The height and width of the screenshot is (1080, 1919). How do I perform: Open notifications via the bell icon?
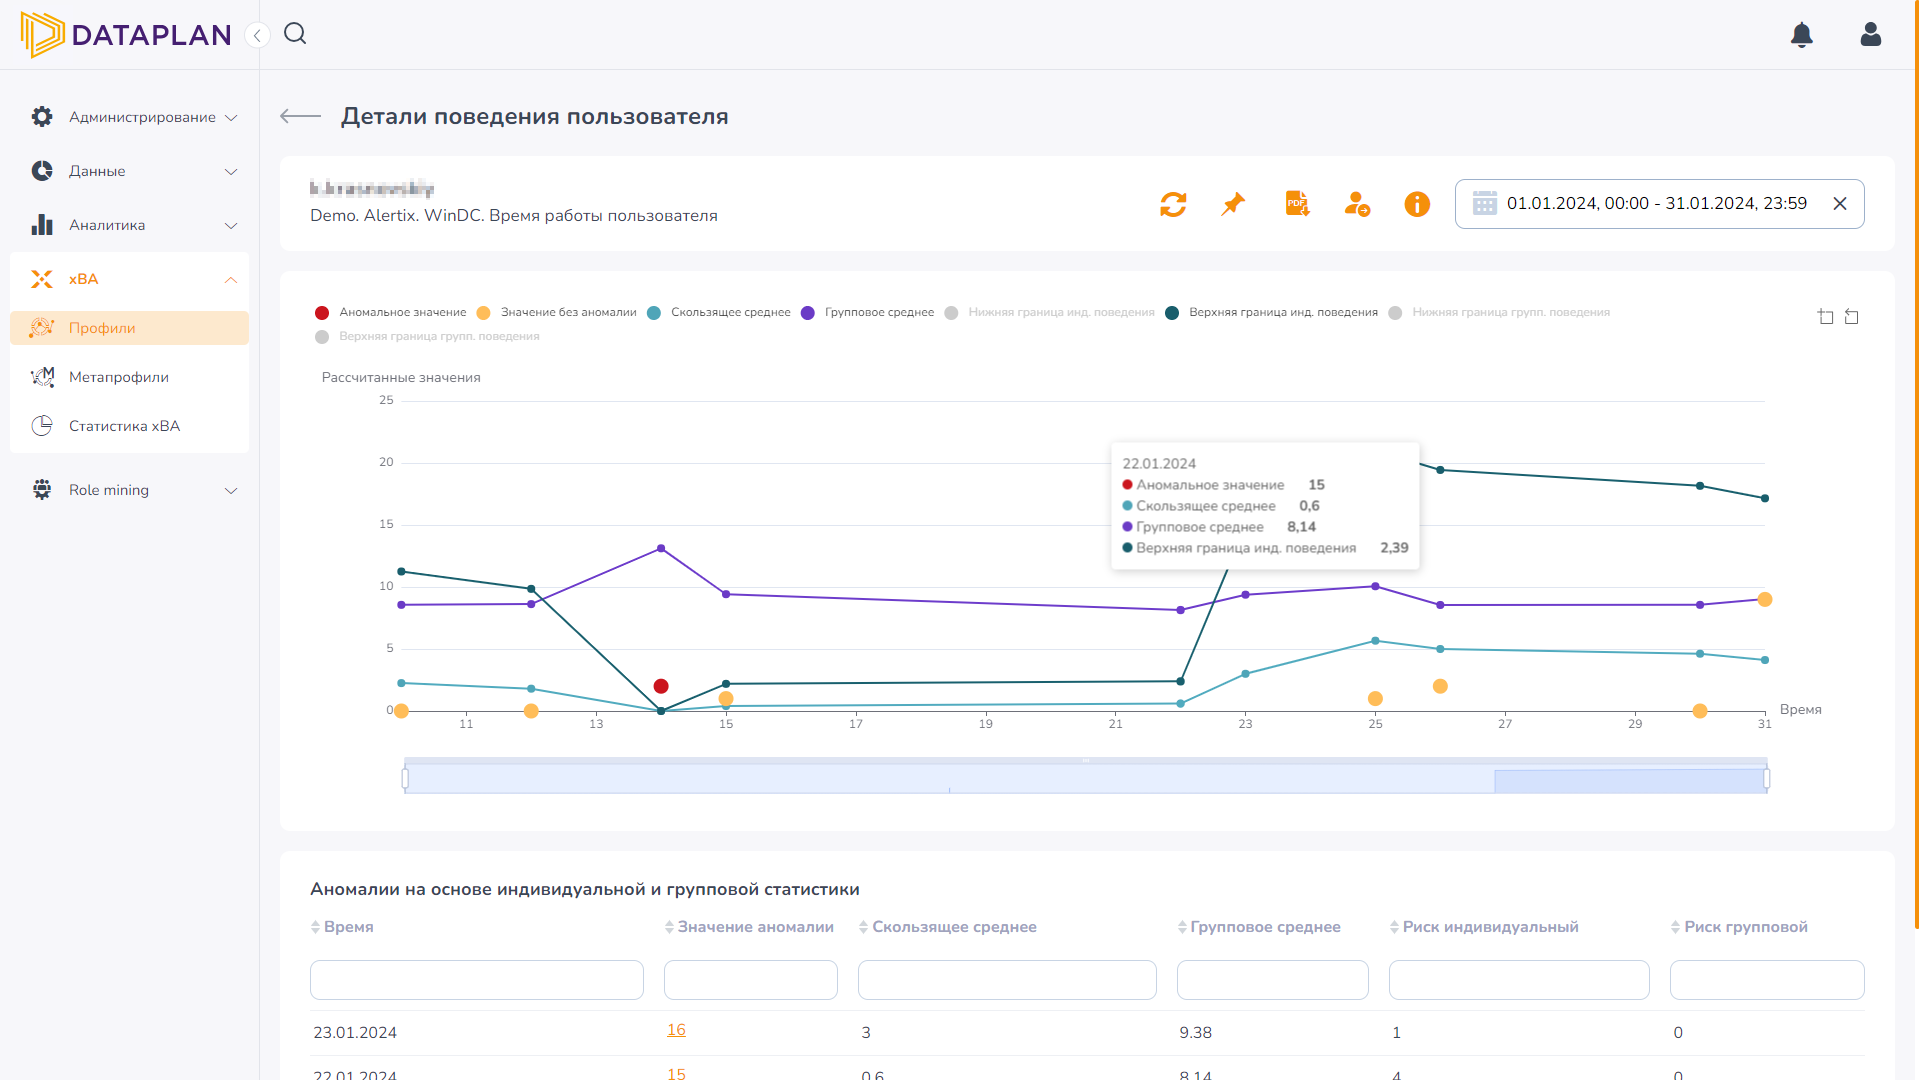(x=1801, y=35)
